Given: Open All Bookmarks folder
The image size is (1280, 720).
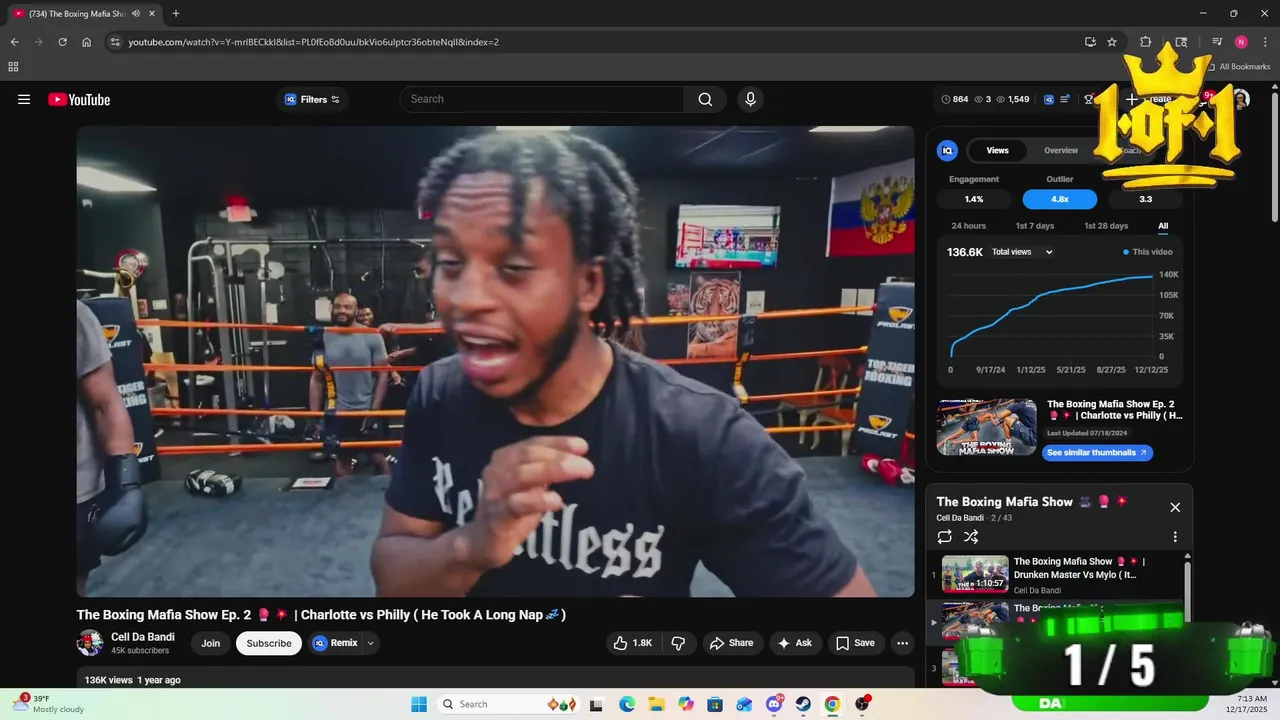Looking at the screenshot, I should pos(1238,67).
